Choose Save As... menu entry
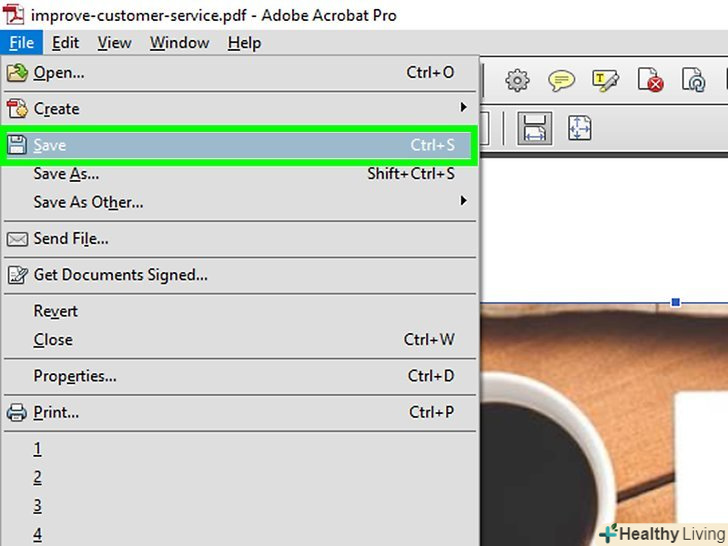Screen dimensions: 728x546 pyautogui.click(x=240, y=174)
